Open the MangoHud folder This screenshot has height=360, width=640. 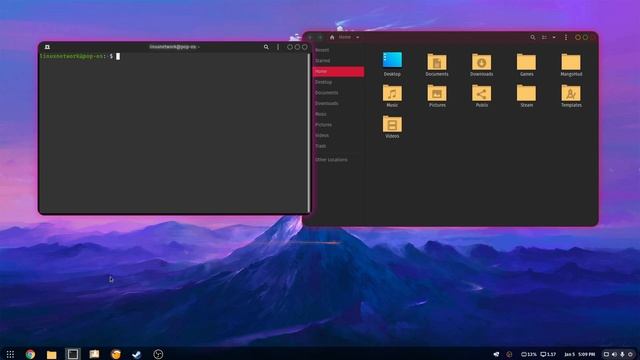click(x=571, y=62)
